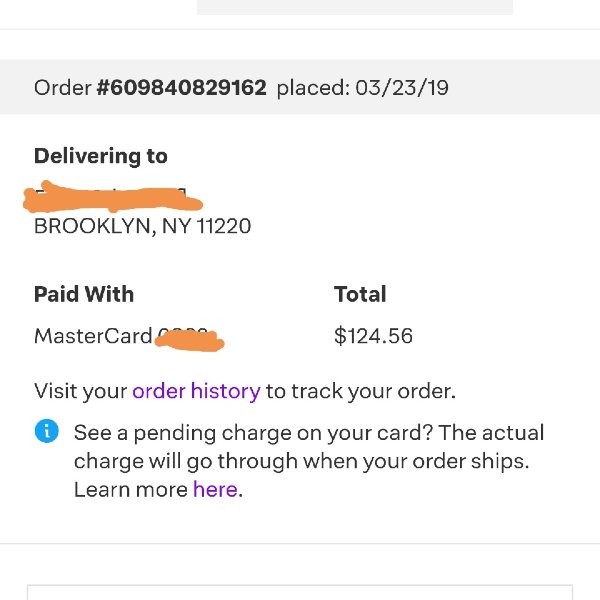The height and width of the screenshot is (600, 600).
Task: Click the 'Paid With' heading
Action: pyautogui.click(x=84, y=294)
